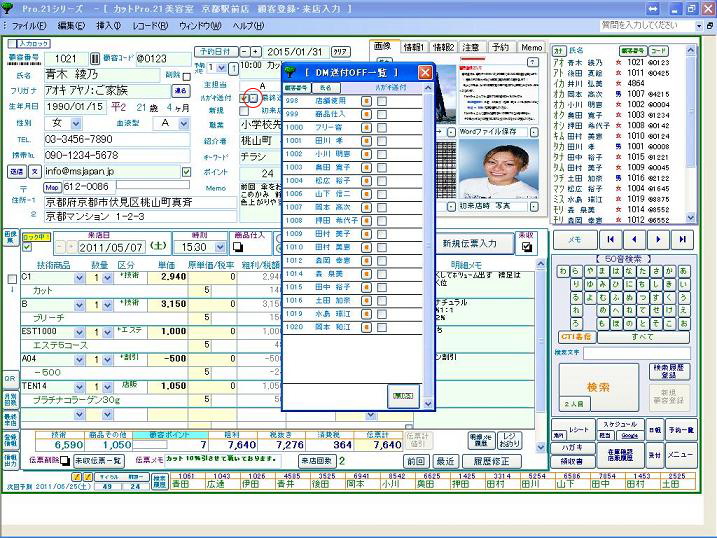Close the DM送付OFF一覧 dialog
Viewport: 717px width, 538px height.
425,72
